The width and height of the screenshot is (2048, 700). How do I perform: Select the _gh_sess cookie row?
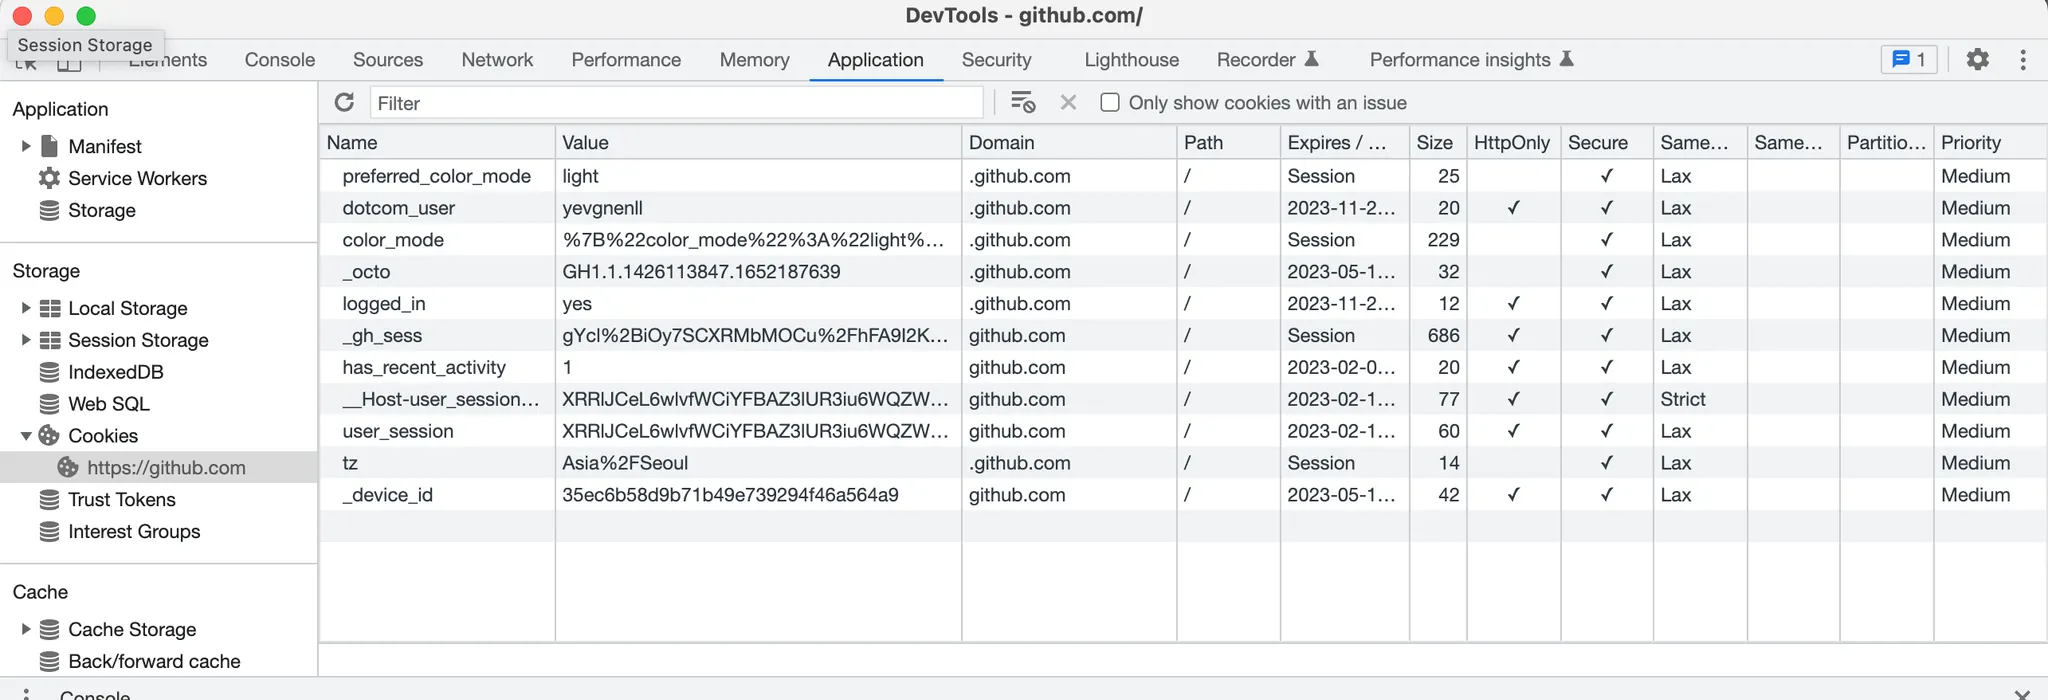(x=382, y=336)
